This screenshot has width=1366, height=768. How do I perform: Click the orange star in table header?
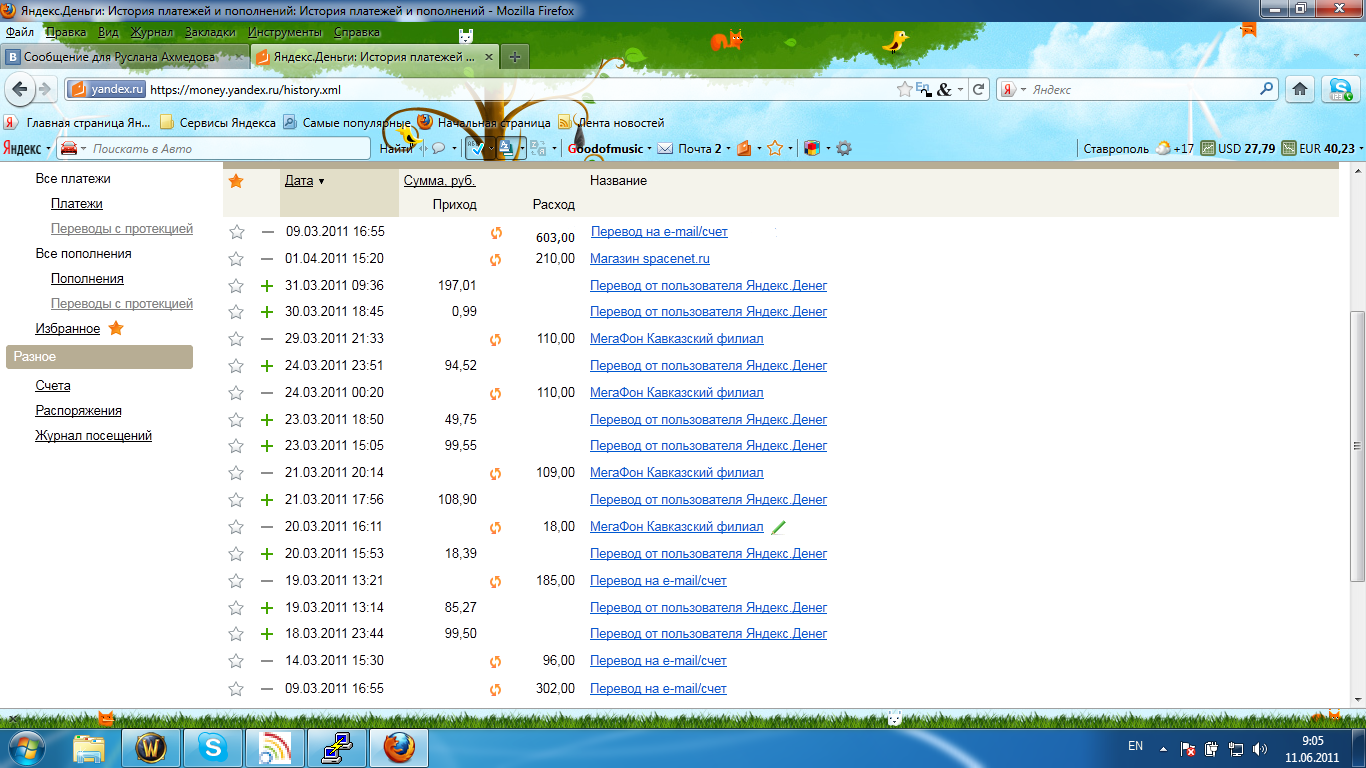tap(236, 181)
